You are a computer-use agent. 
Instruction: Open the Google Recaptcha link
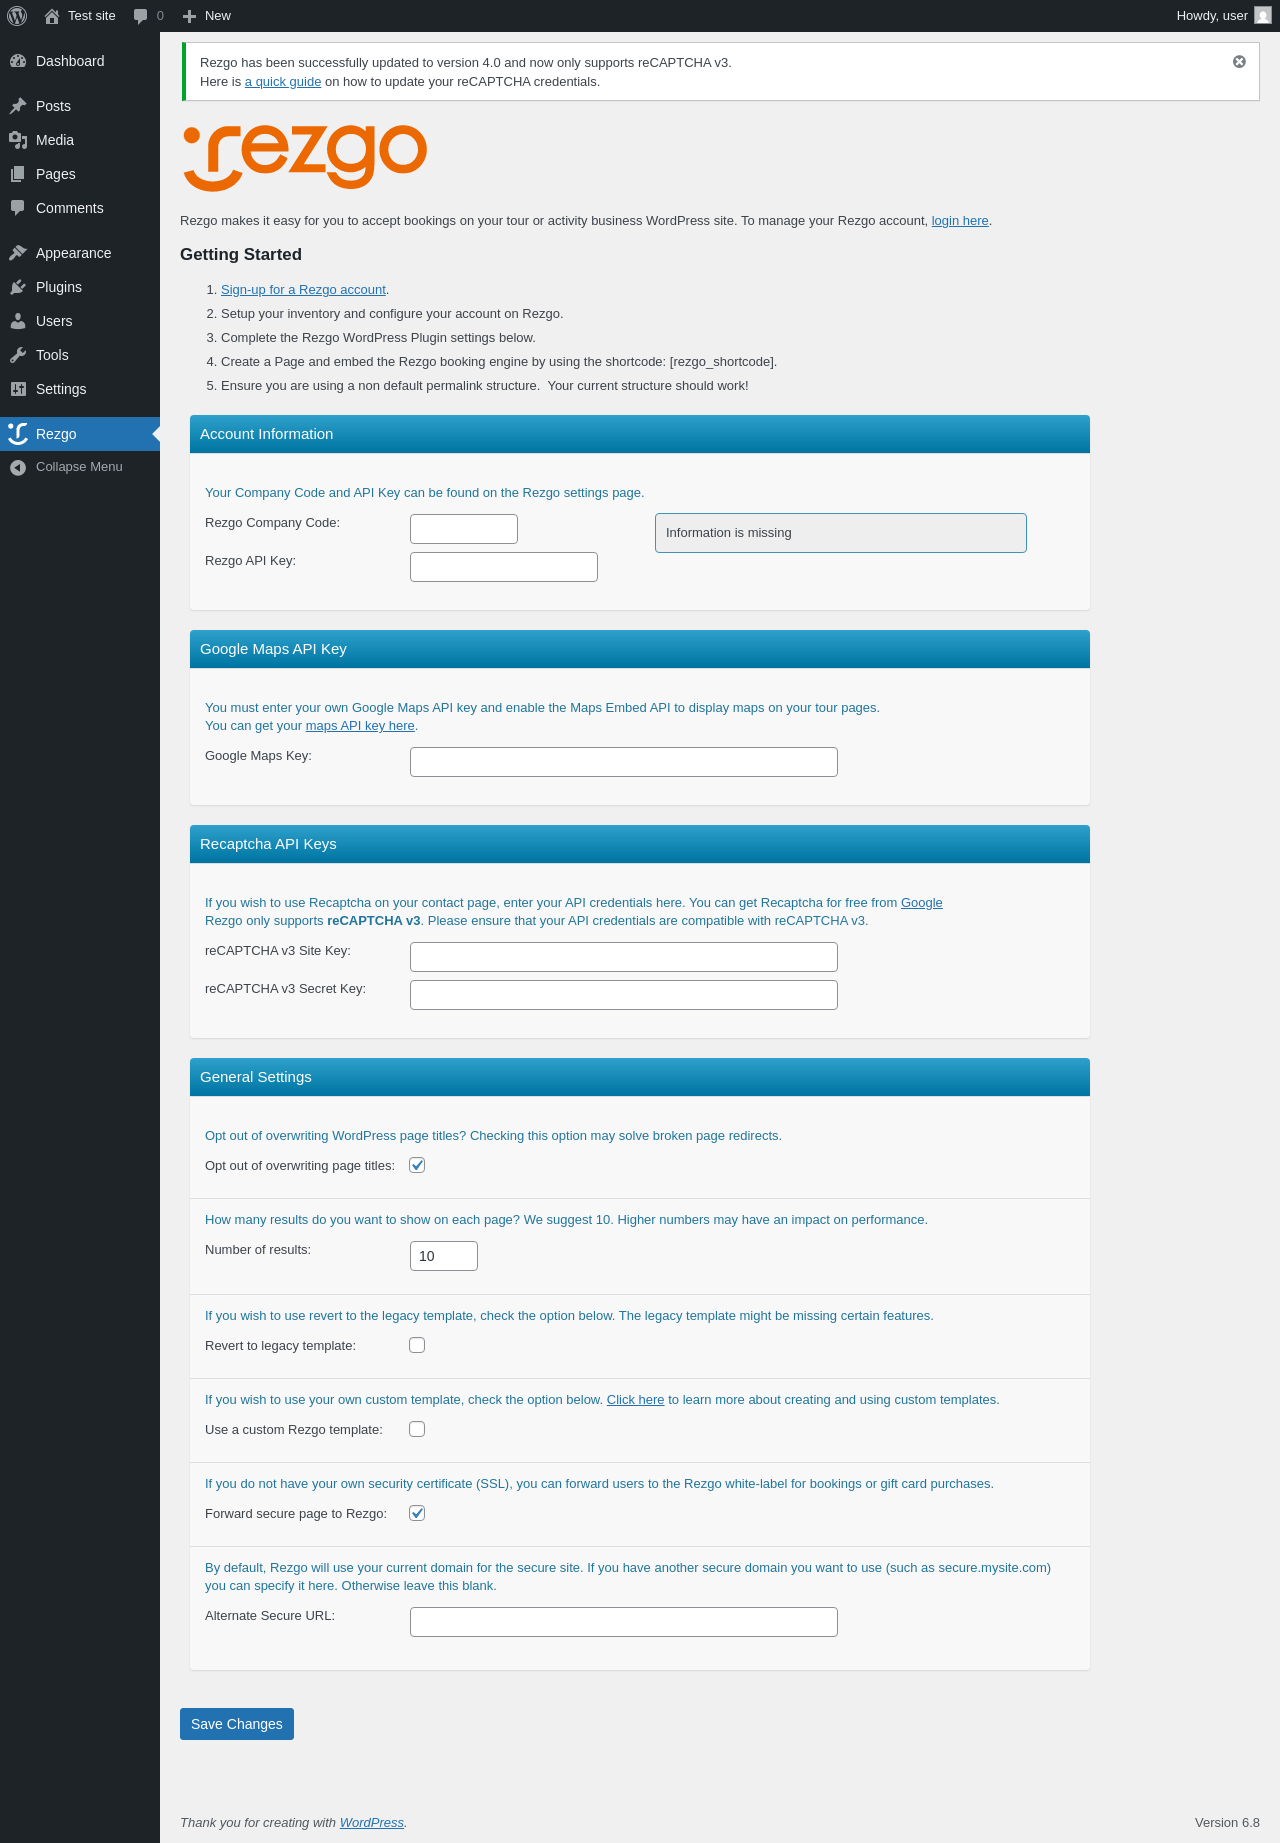coord(922,903)
